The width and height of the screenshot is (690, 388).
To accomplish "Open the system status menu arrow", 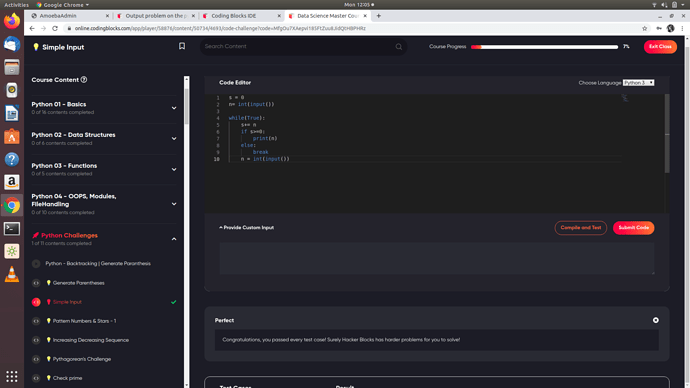I will pos(683,5).
